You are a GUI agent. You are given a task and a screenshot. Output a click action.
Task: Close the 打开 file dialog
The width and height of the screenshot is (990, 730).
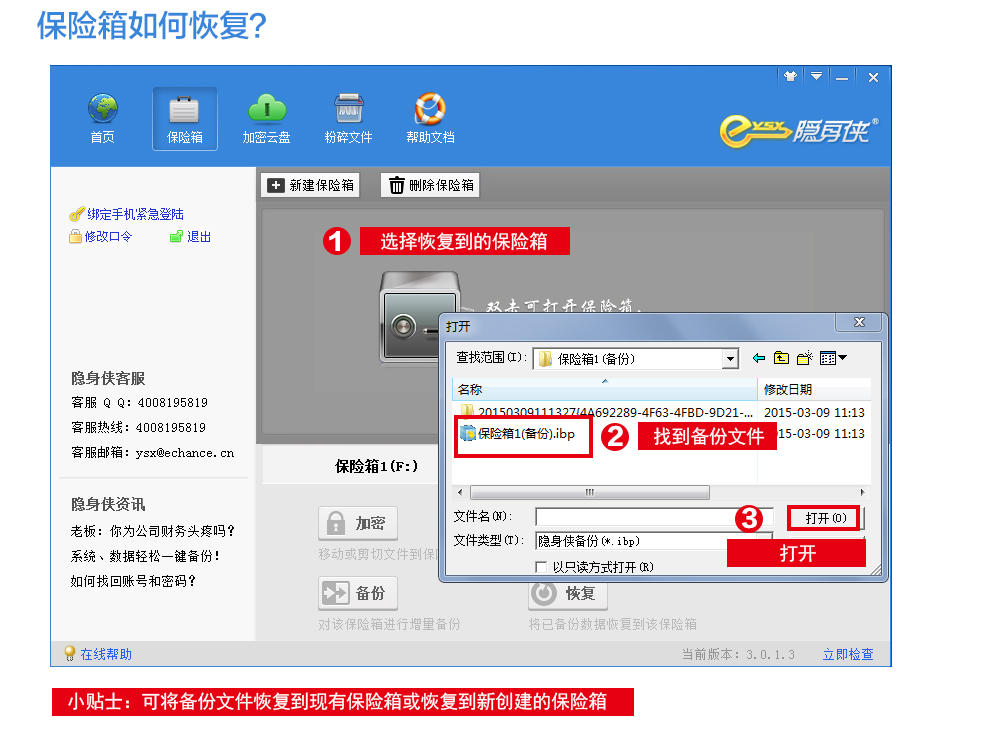click(859, 322)
